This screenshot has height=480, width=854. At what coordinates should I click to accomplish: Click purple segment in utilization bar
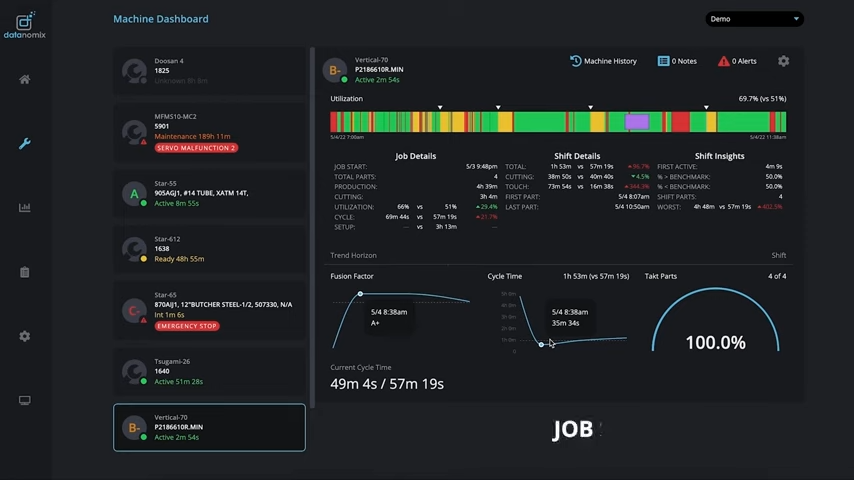[637, 122]
